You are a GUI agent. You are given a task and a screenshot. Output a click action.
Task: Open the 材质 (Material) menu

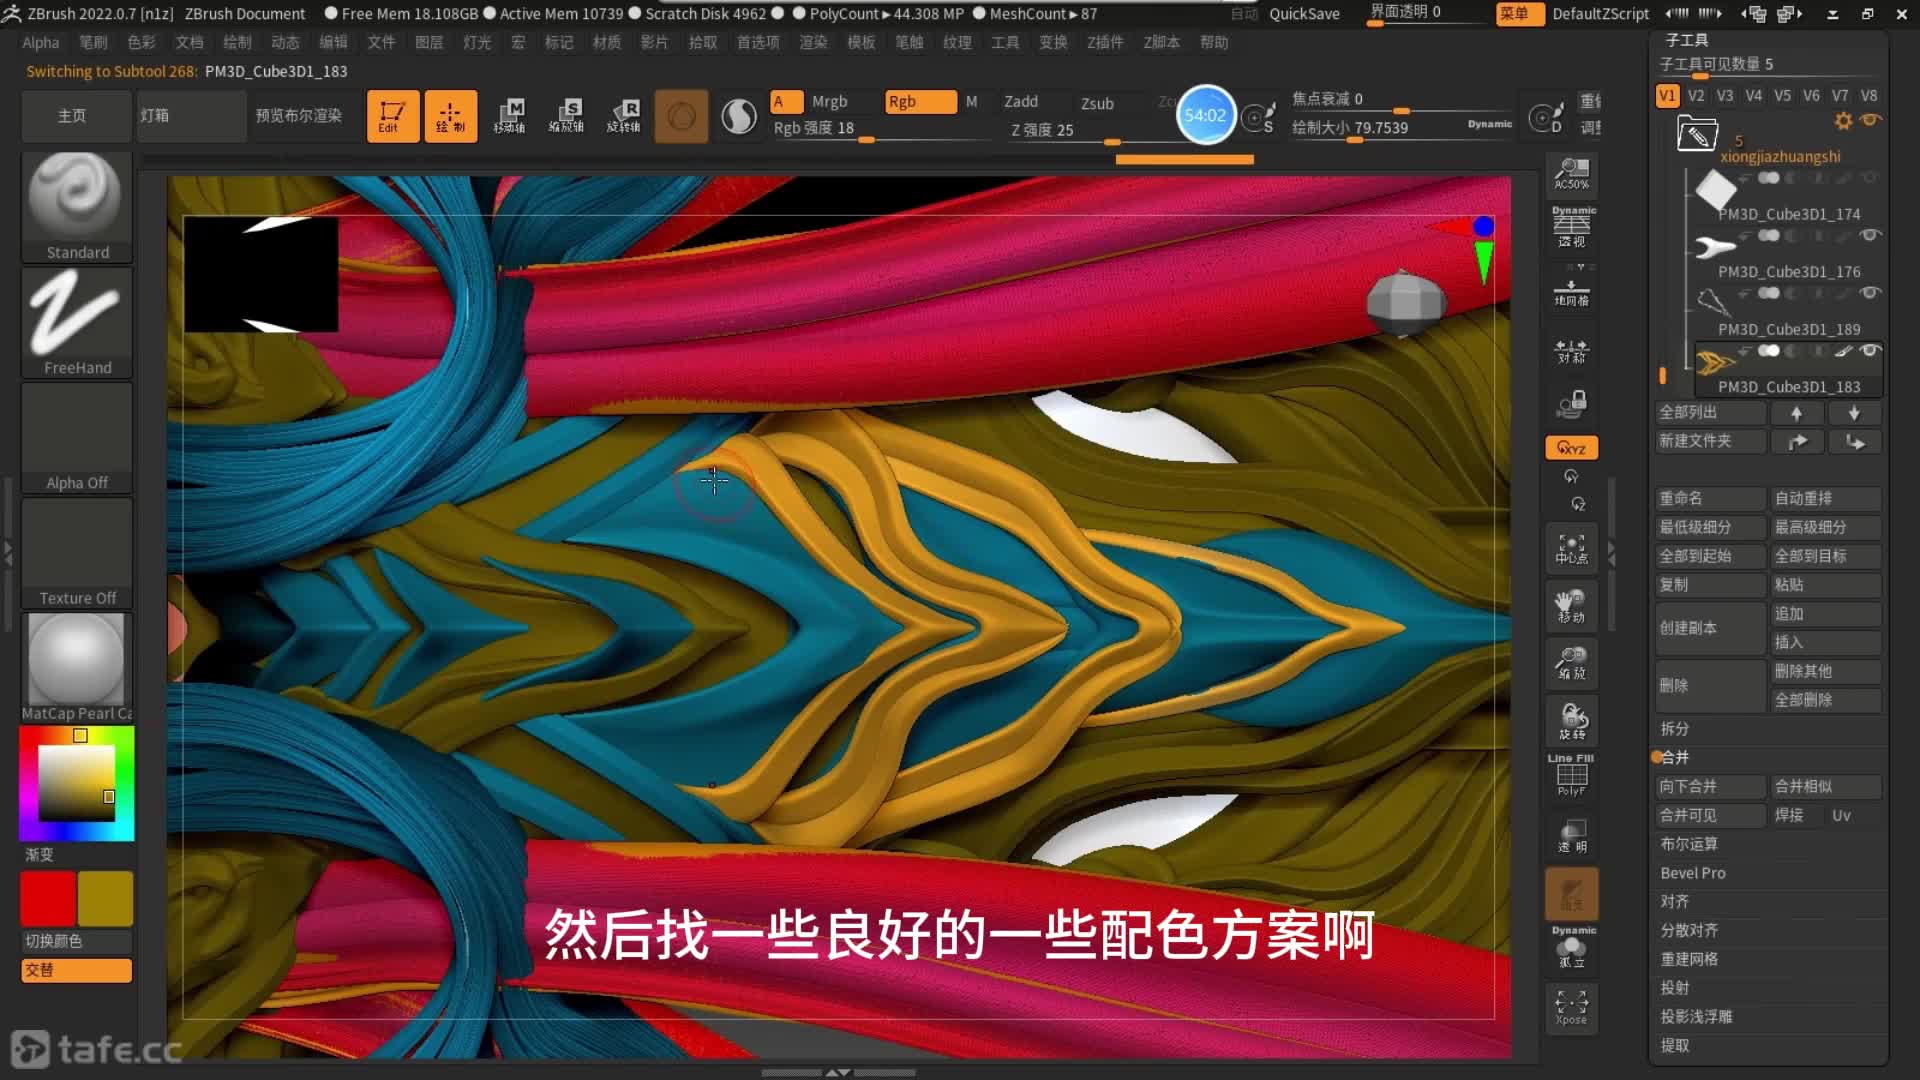pyautogui.click(x=606, y=42)
